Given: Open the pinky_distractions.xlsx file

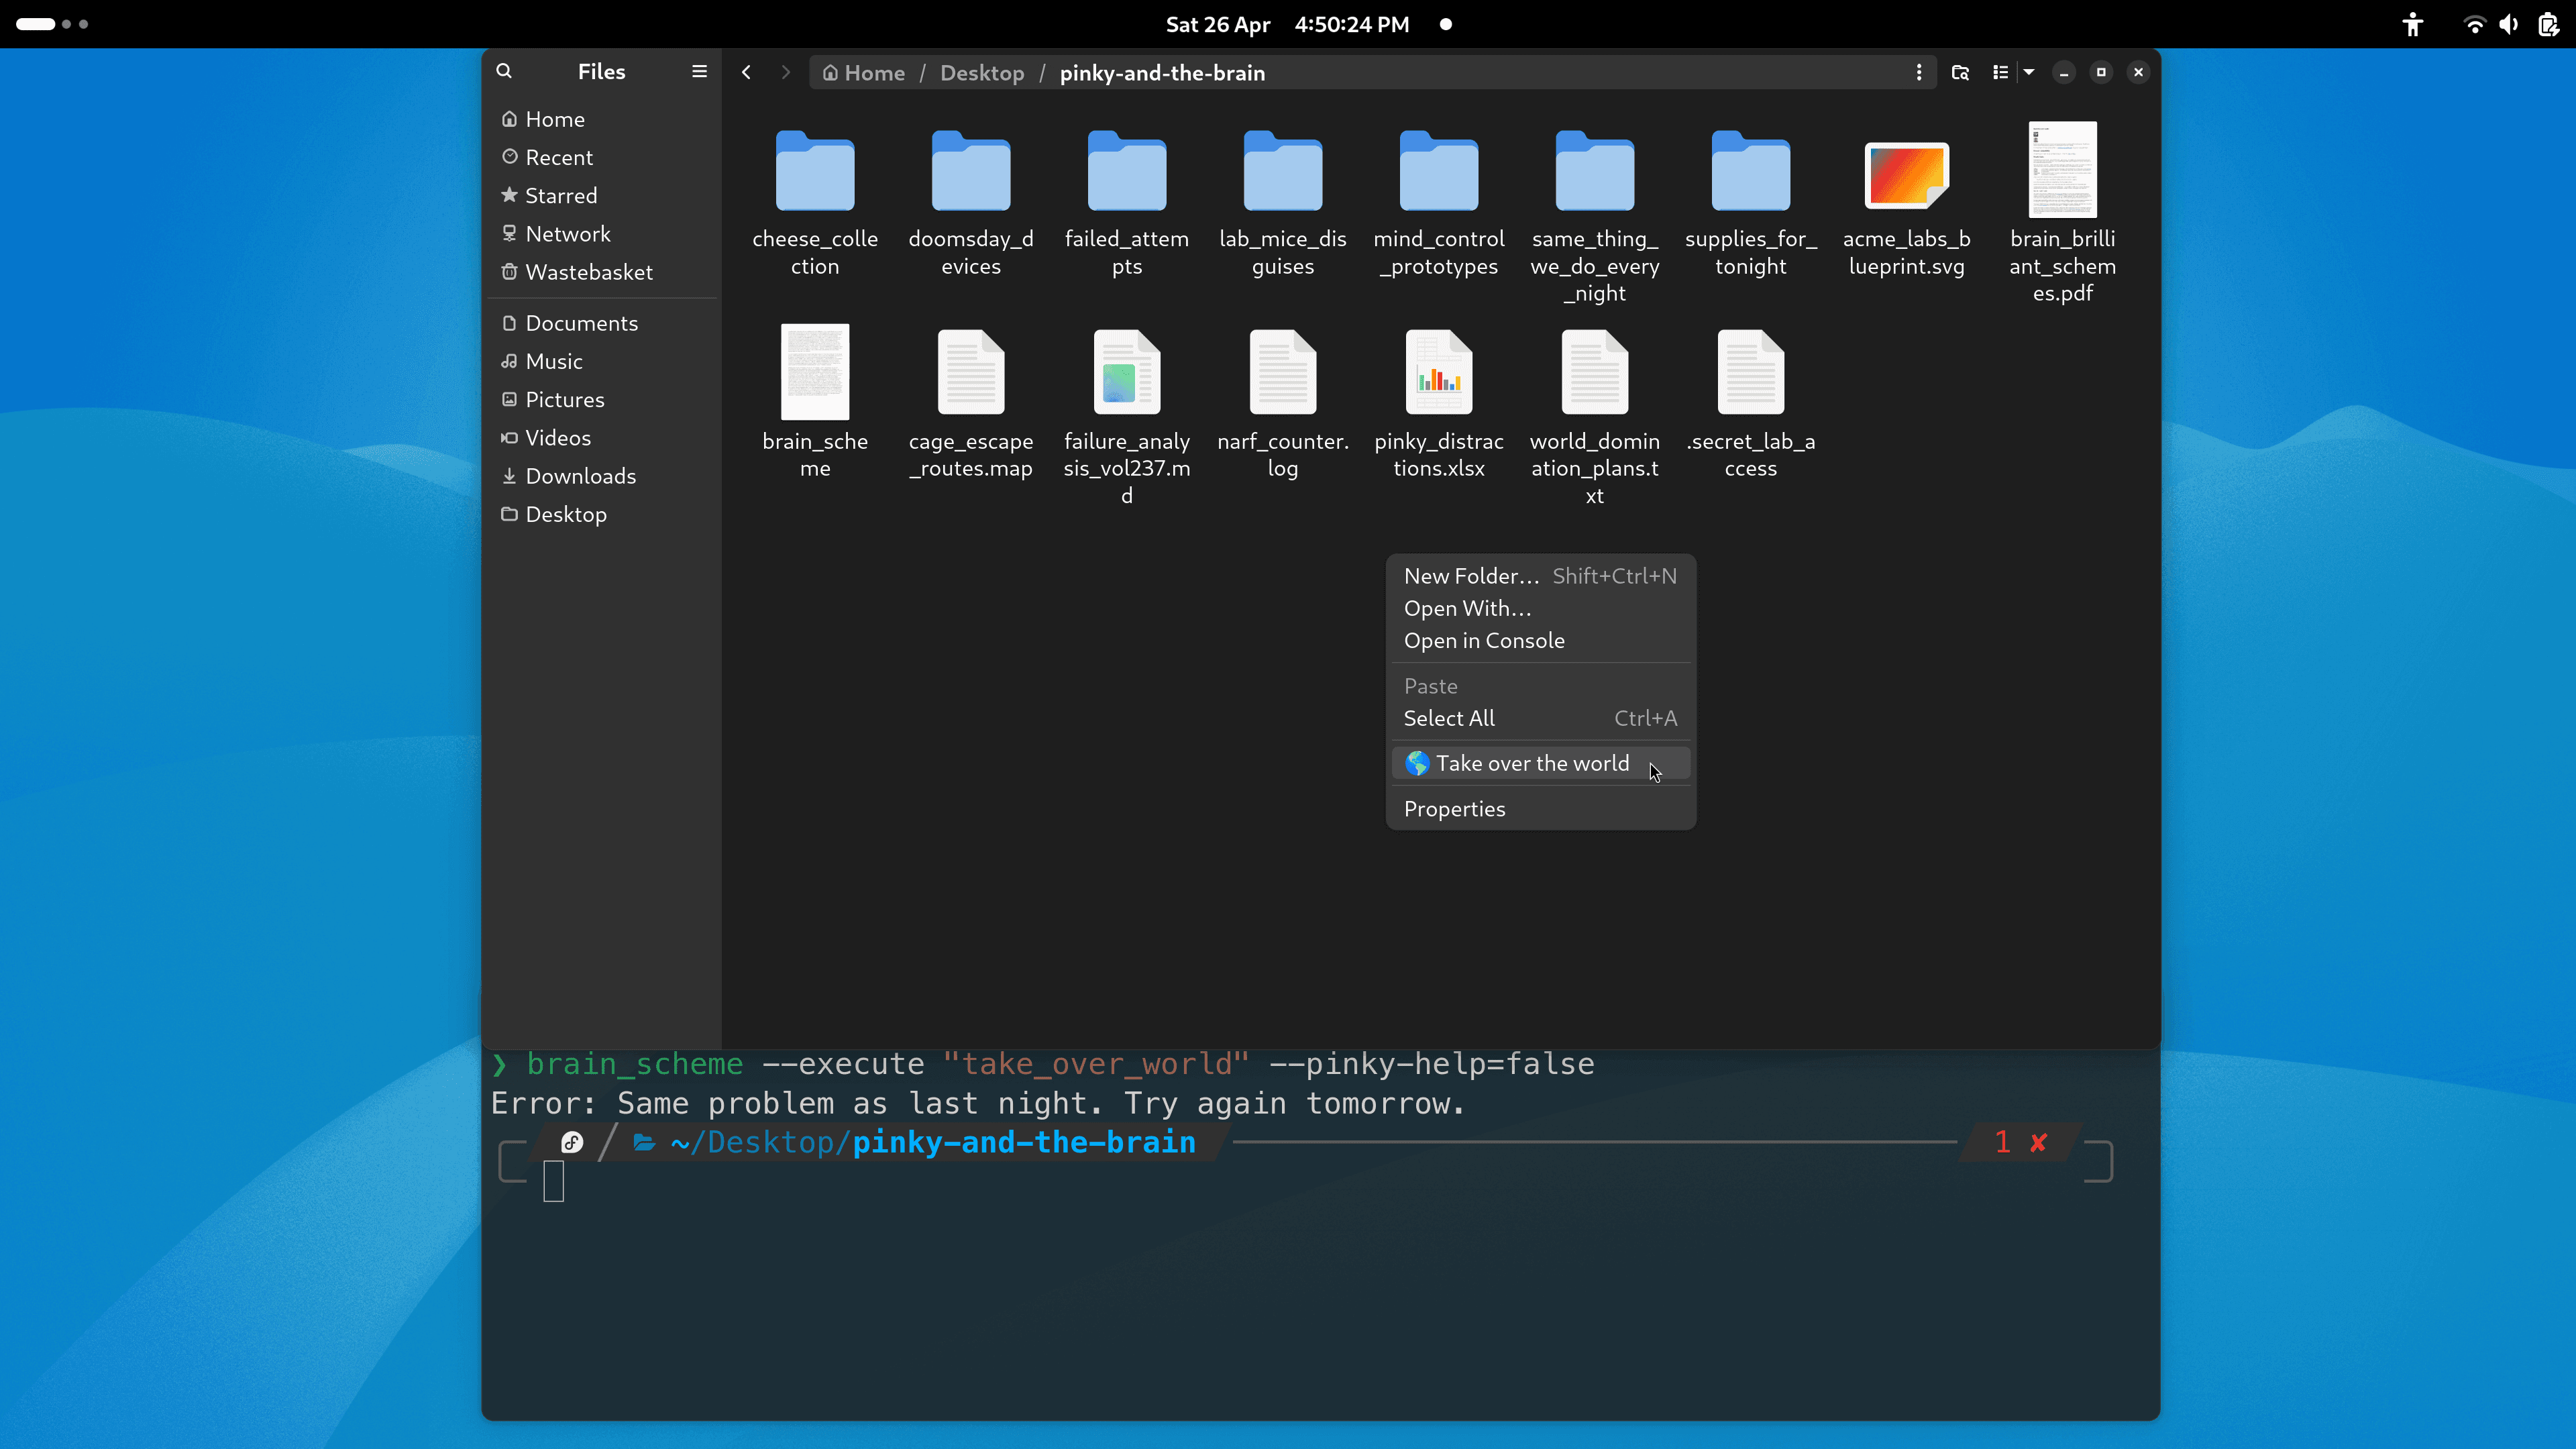Looking at the screenshot, I should (1438, 372).
